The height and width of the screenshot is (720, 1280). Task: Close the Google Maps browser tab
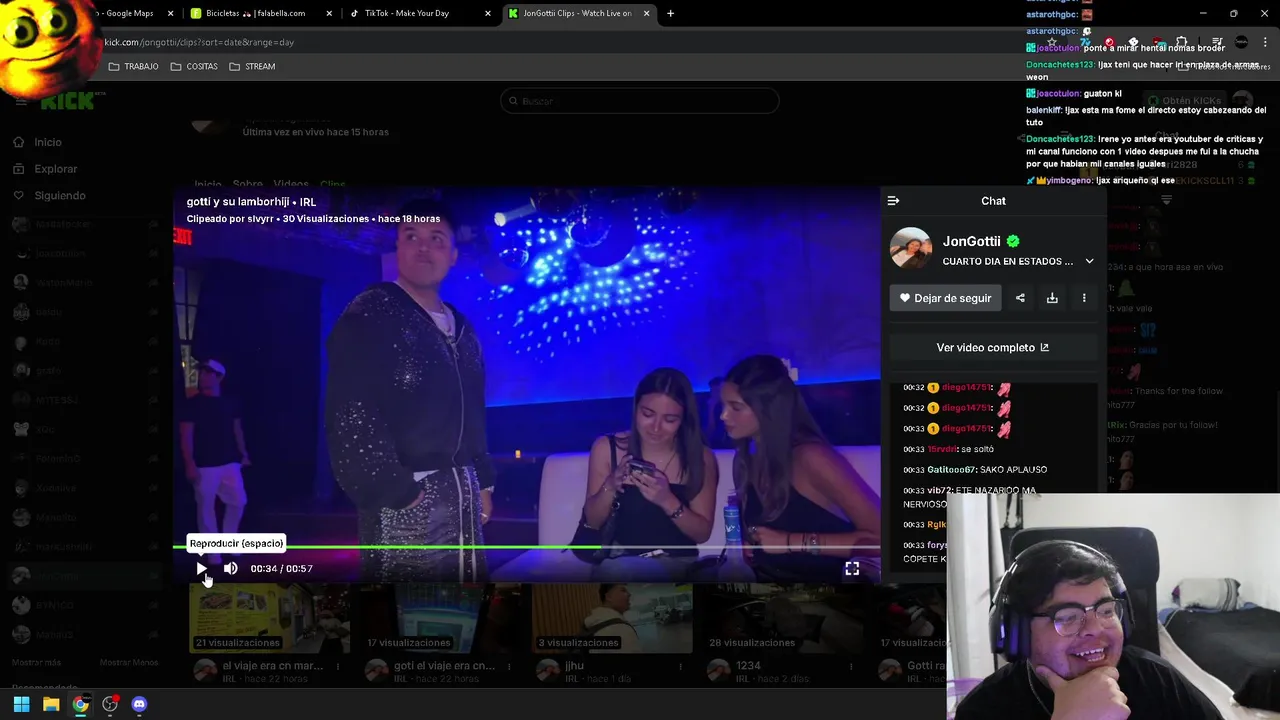tap(170, 13)
